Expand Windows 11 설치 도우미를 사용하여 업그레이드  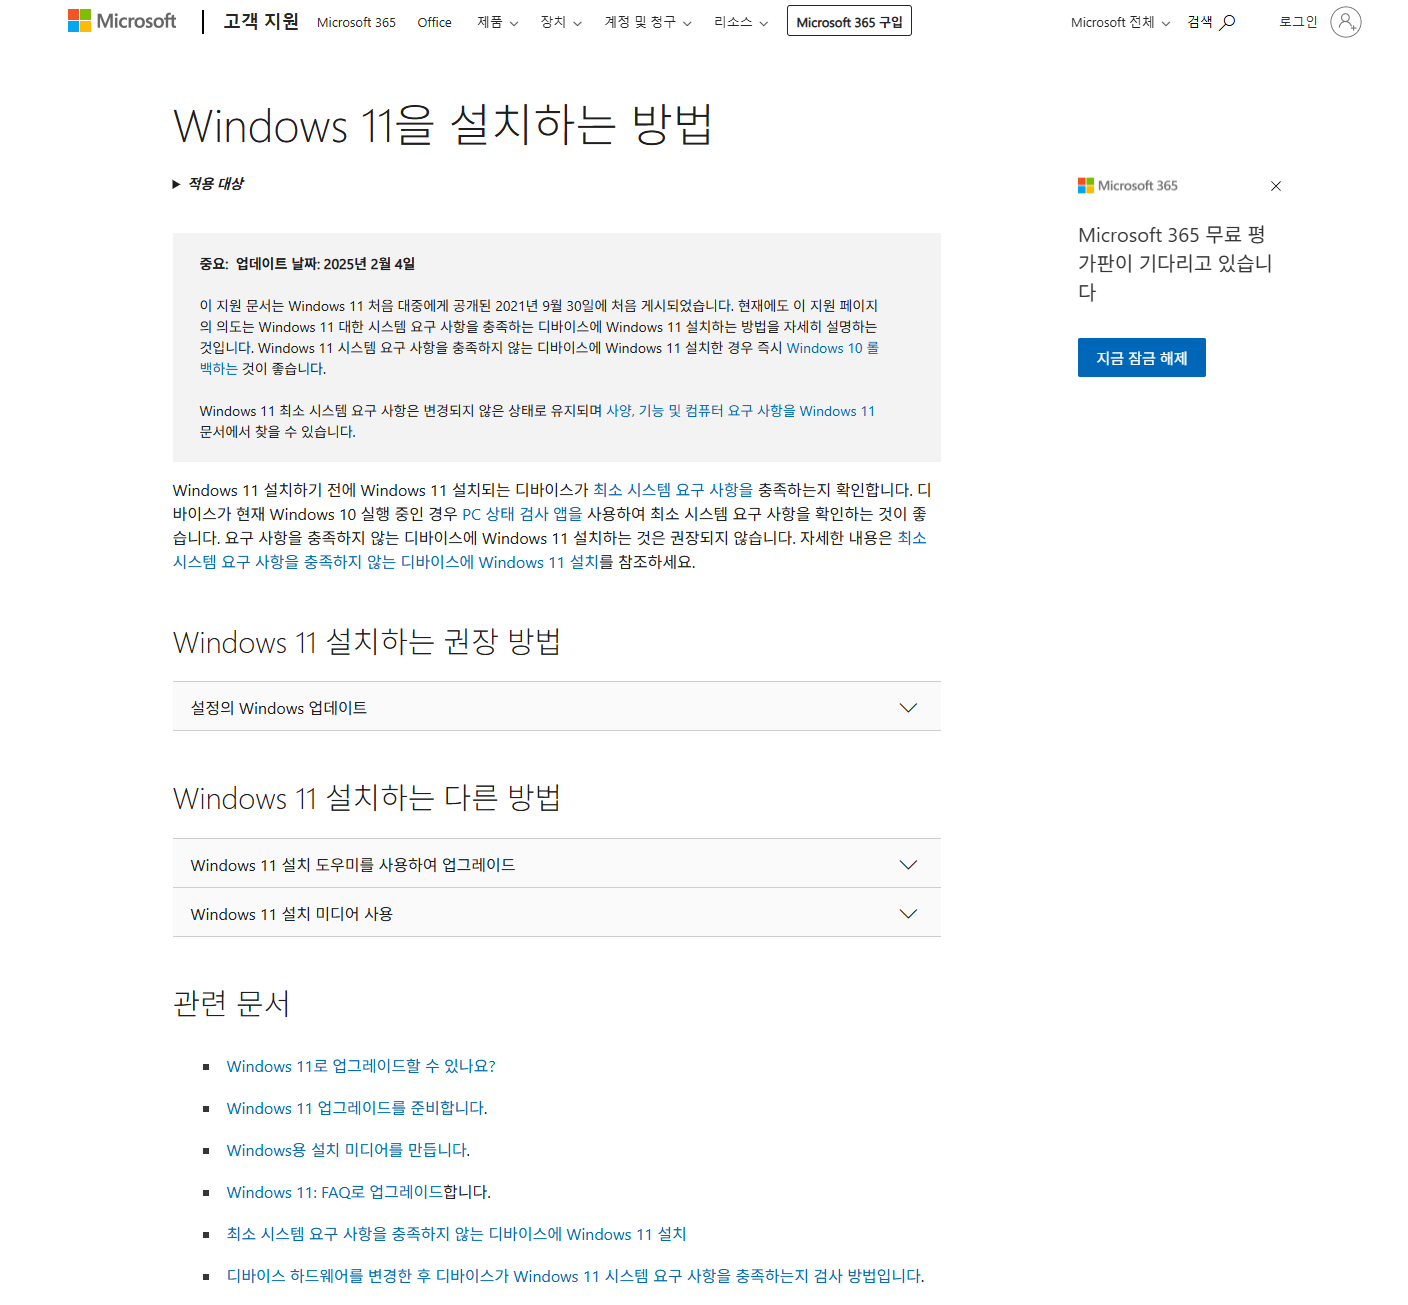(x=557, y=864)
